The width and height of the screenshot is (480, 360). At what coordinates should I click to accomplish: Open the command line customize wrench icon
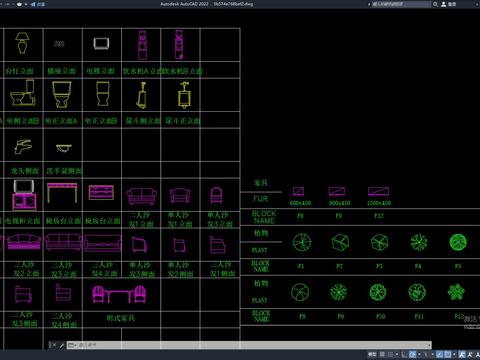(x=62, y=345)
